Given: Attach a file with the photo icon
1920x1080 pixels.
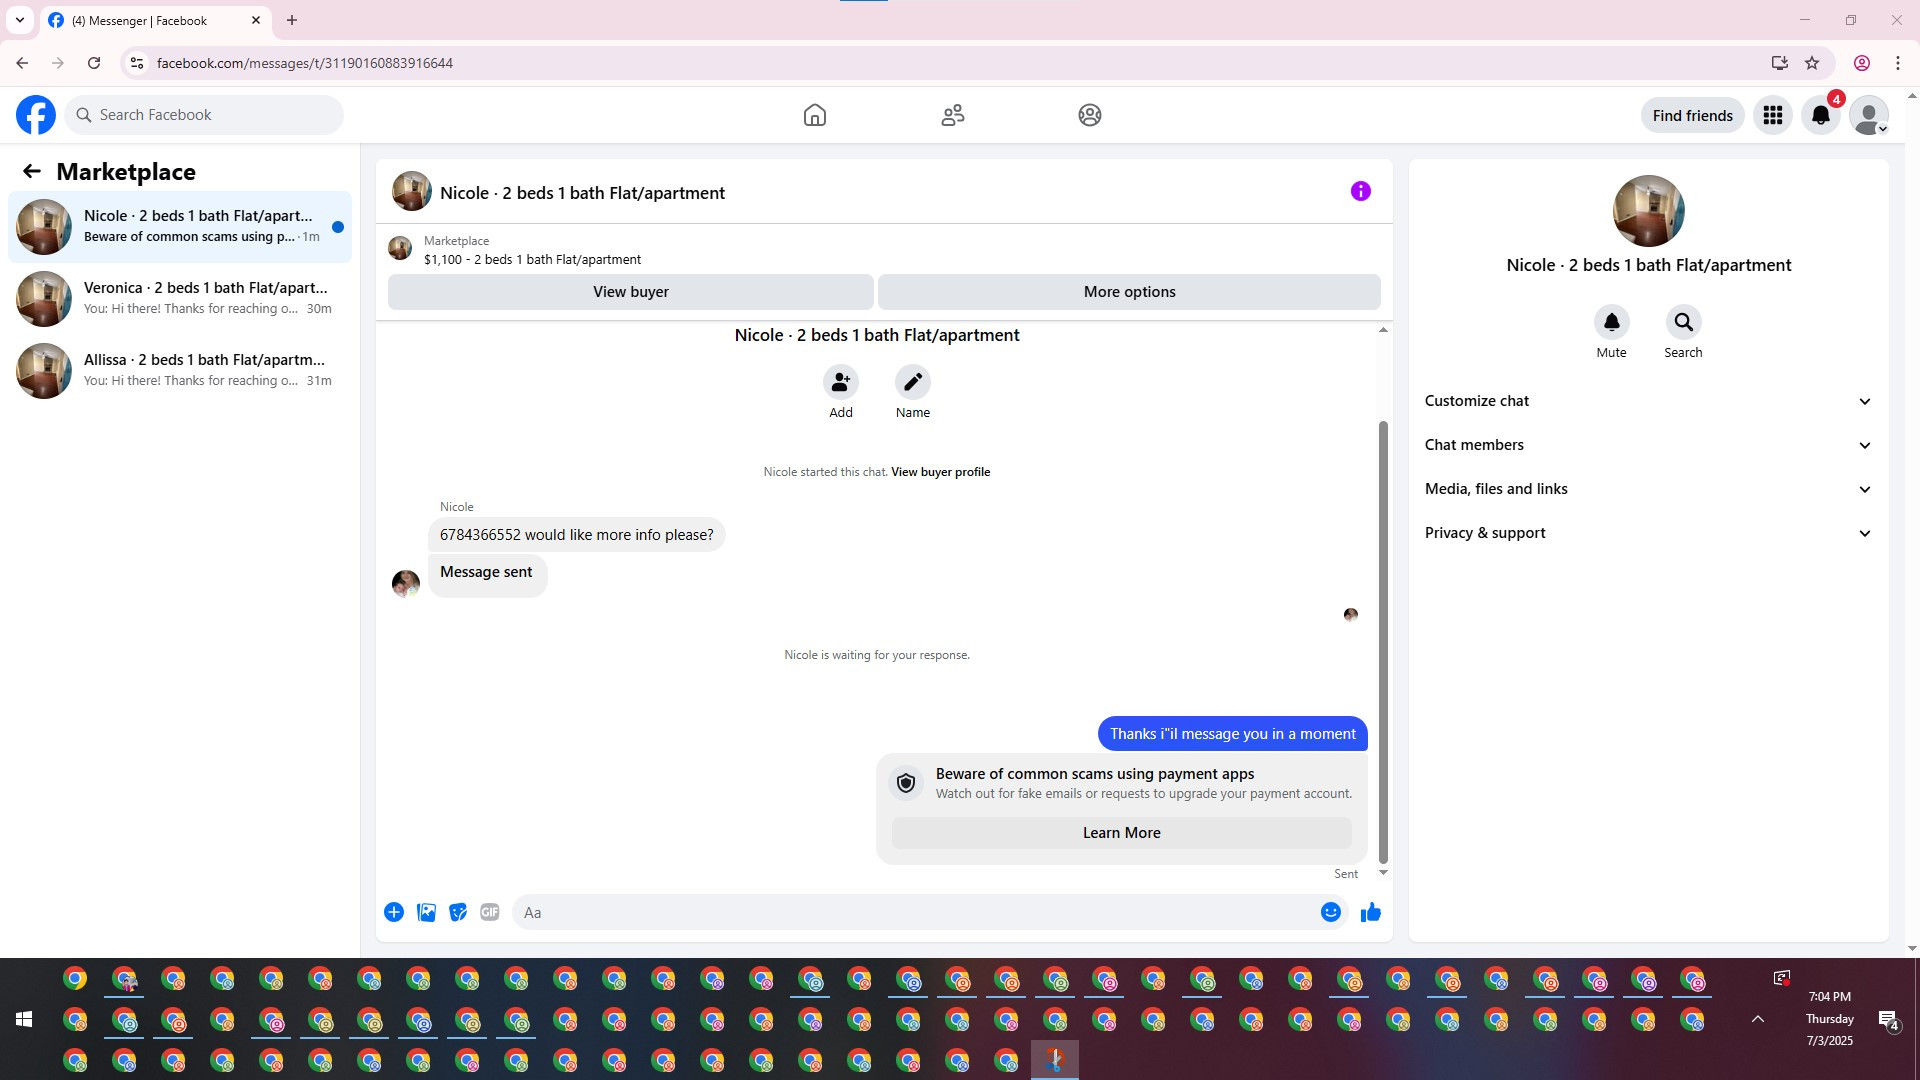Looking at the screenshot, I should coord(426,912).
